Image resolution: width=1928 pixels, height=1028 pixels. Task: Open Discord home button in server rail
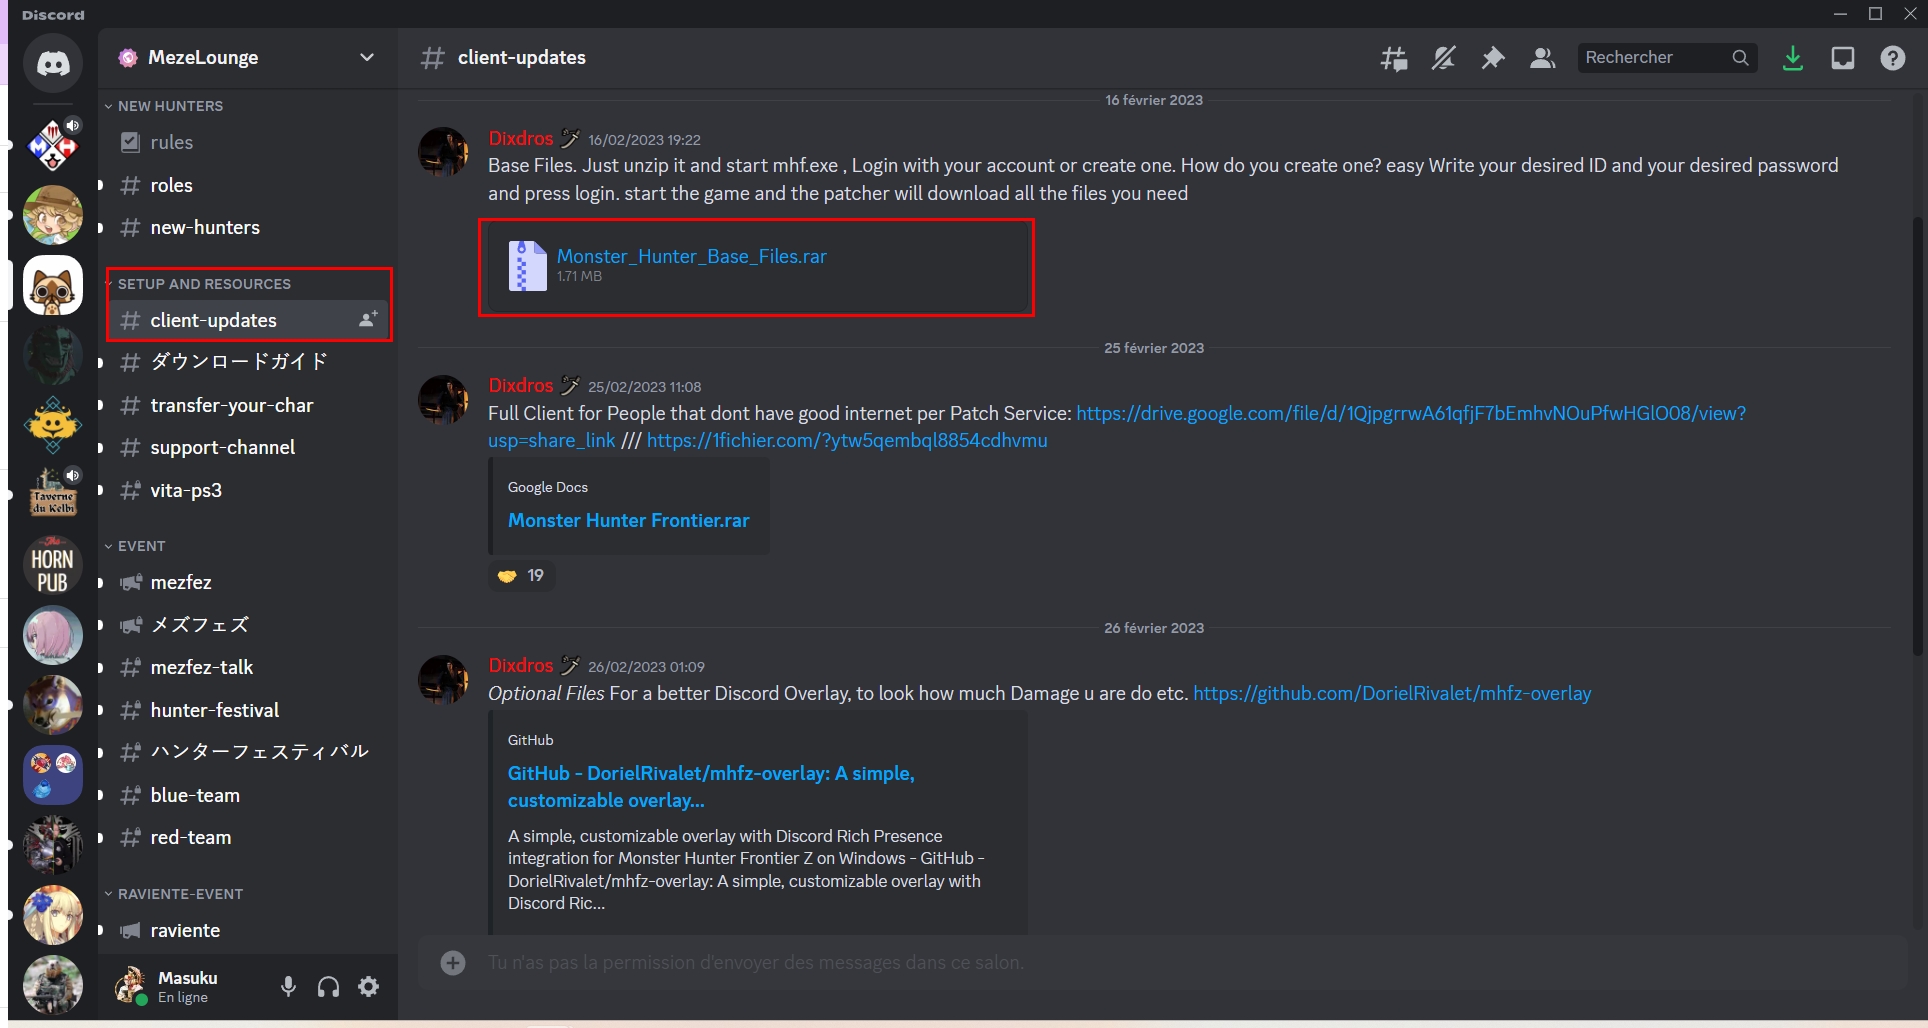click(x=52, y=63)
